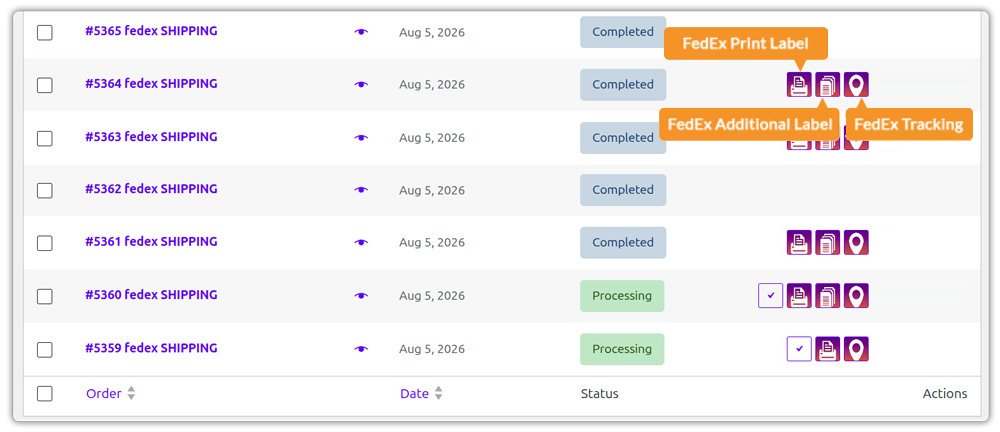Preview order #5360 with the eye icon
This screenshot has width=1000, height=432.
click(361, 295)
